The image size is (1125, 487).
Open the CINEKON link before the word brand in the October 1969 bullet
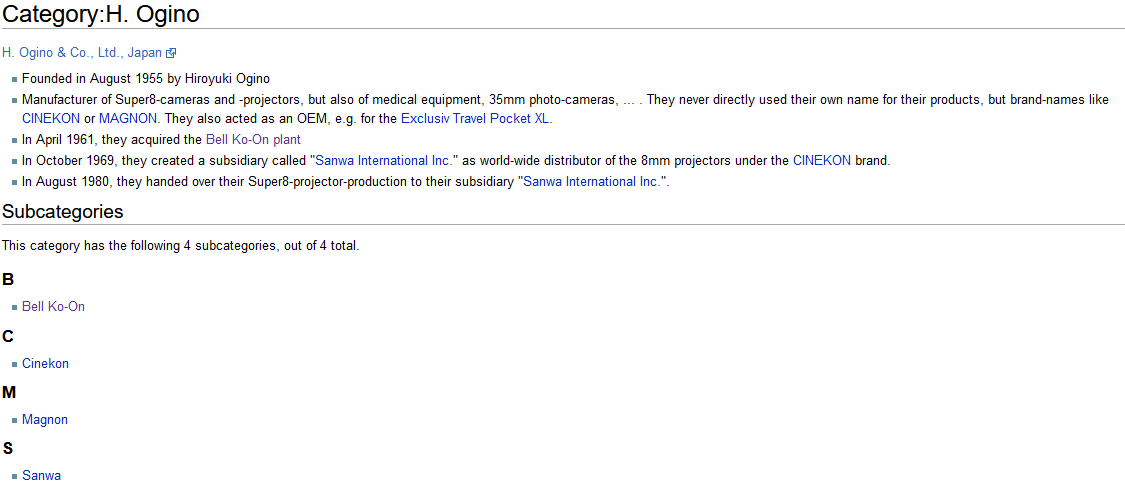(x=822, y=161)
